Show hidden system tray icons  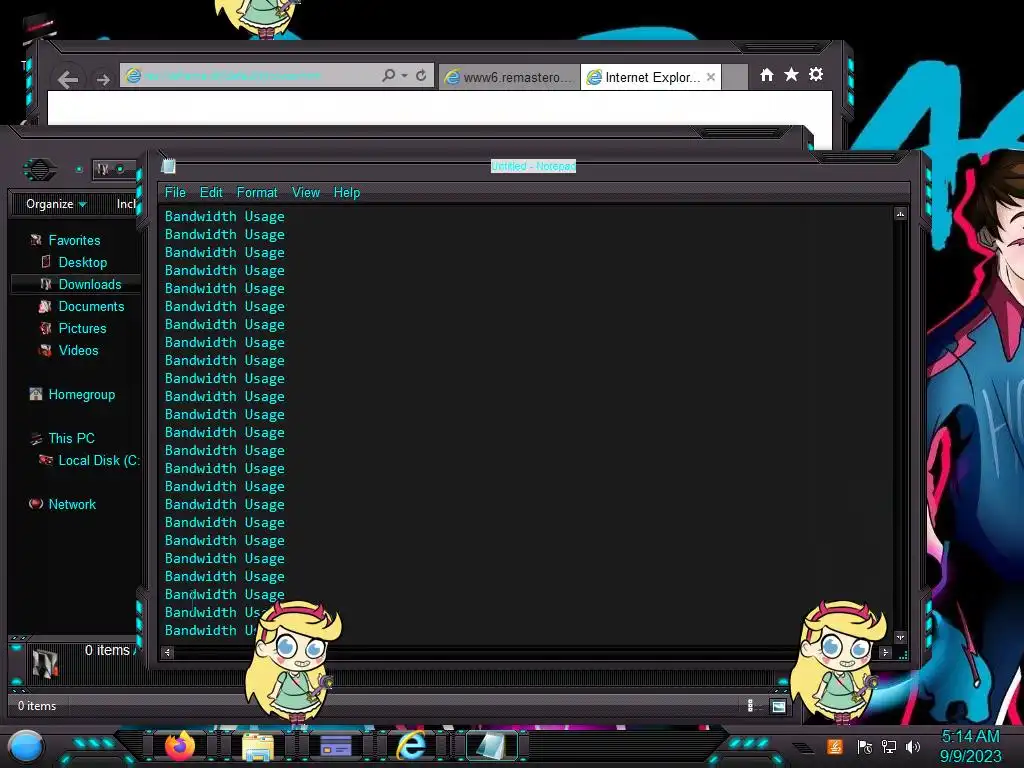point(803,747)
